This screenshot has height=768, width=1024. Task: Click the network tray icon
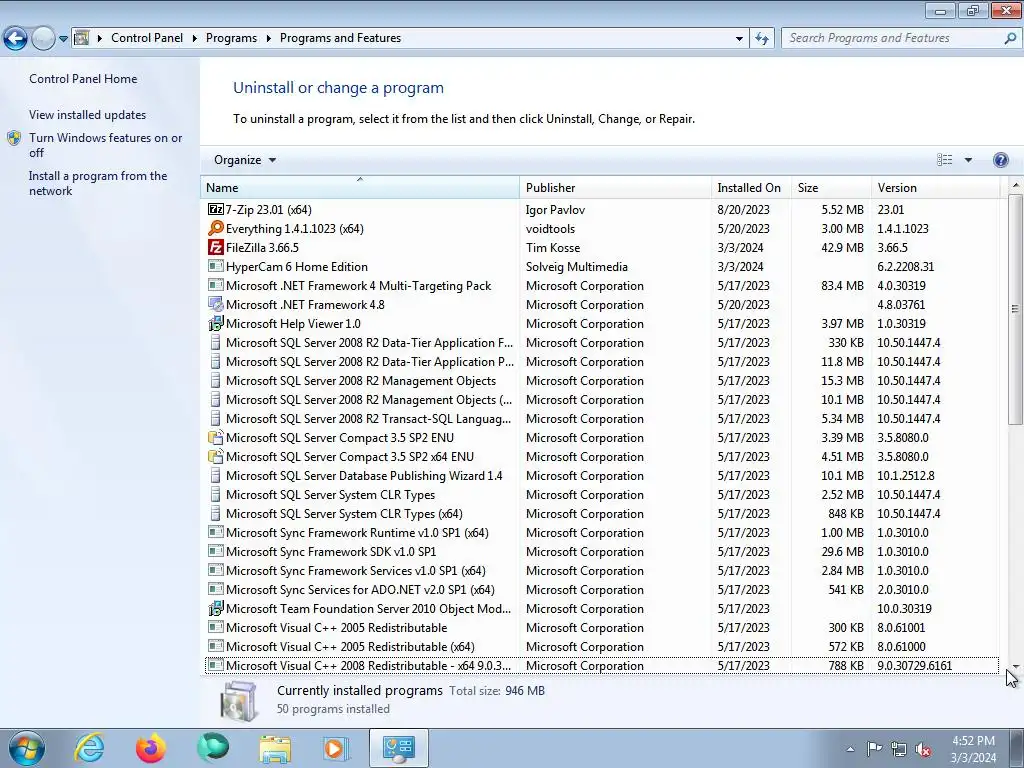(x=899, y=749)
